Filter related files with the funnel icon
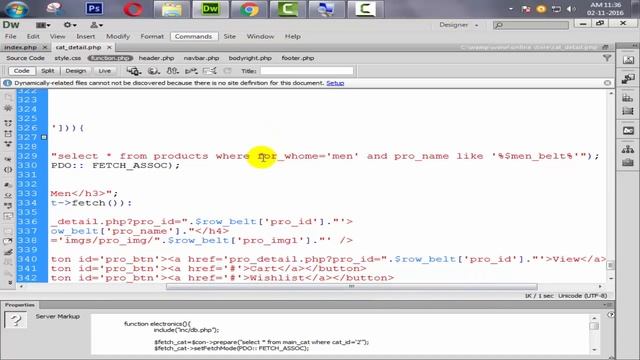640x360 pixels. (607, 58)
